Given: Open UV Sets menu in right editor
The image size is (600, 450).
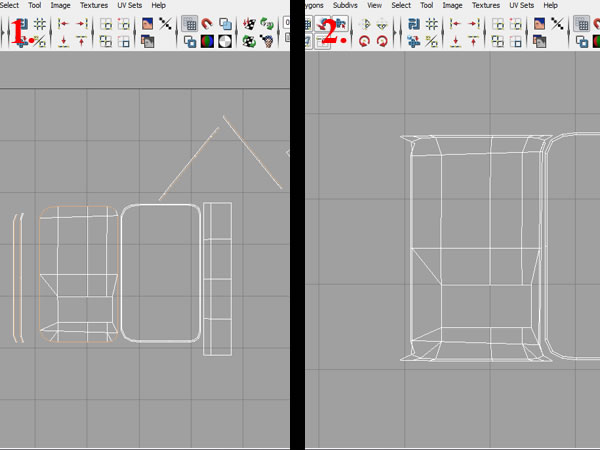Looking at the screenshot, I should 522,5.
